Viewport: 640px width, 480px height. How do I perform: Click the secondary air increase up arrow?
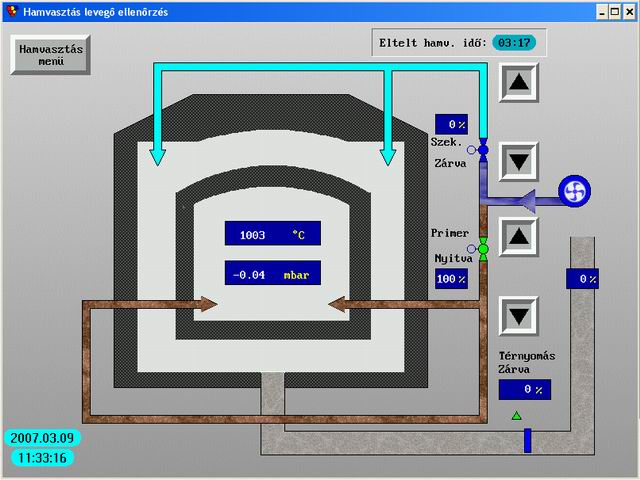(519, 82)
